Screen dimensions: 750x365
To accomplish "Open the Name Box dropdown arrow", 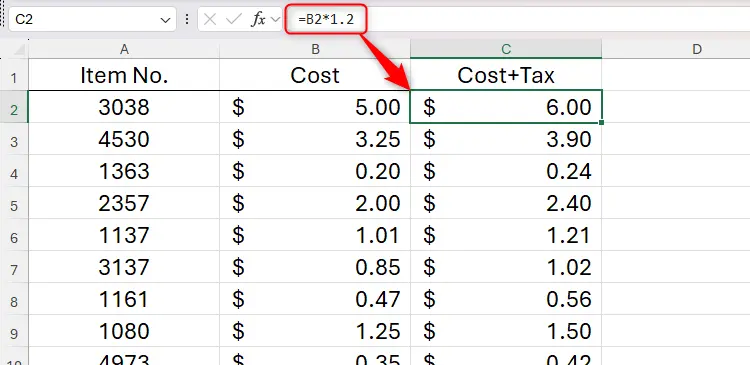I will coord(165,20).
